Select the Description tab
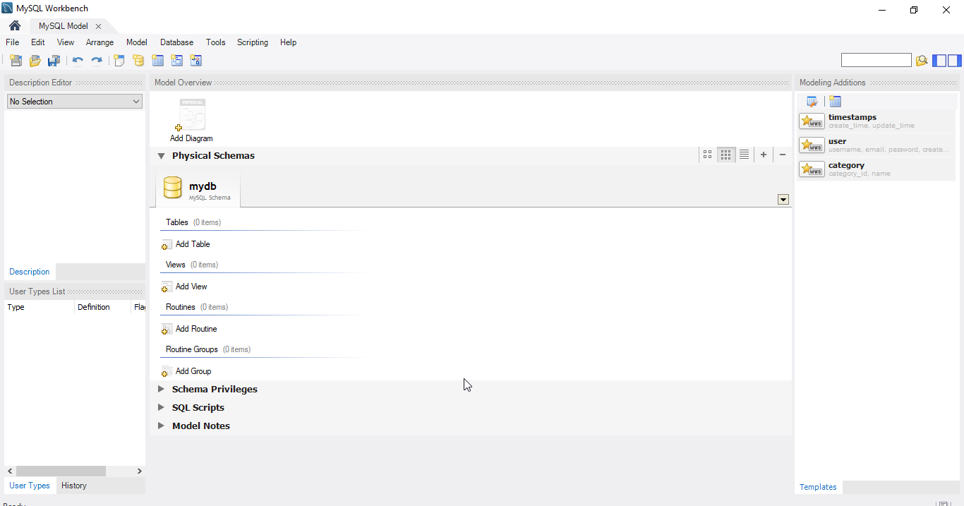Image resolution: width=964 pixels, height=506 pixels. click(x=30, y=272)
